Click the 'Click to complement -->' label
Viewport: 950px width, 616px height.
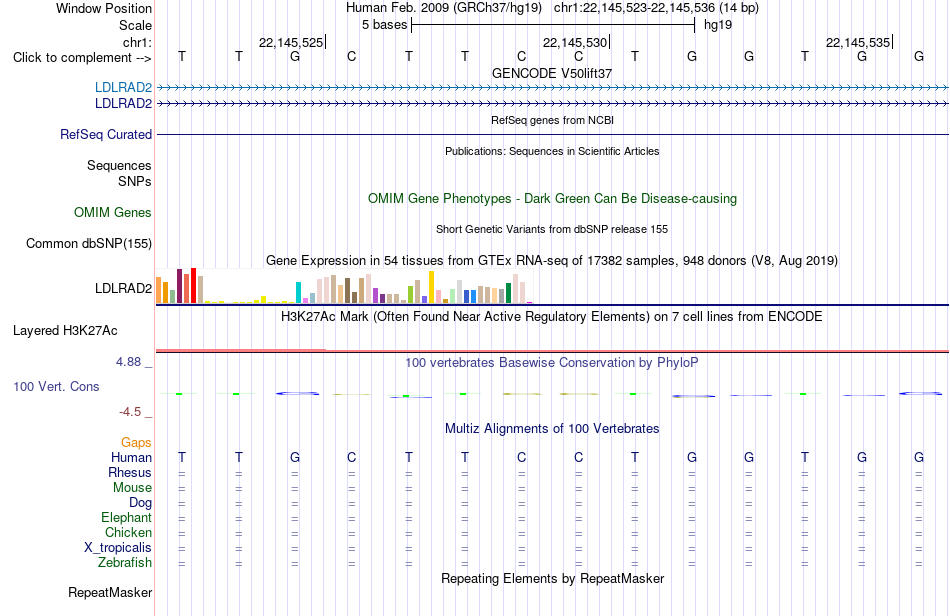click(x=82, y=58)
